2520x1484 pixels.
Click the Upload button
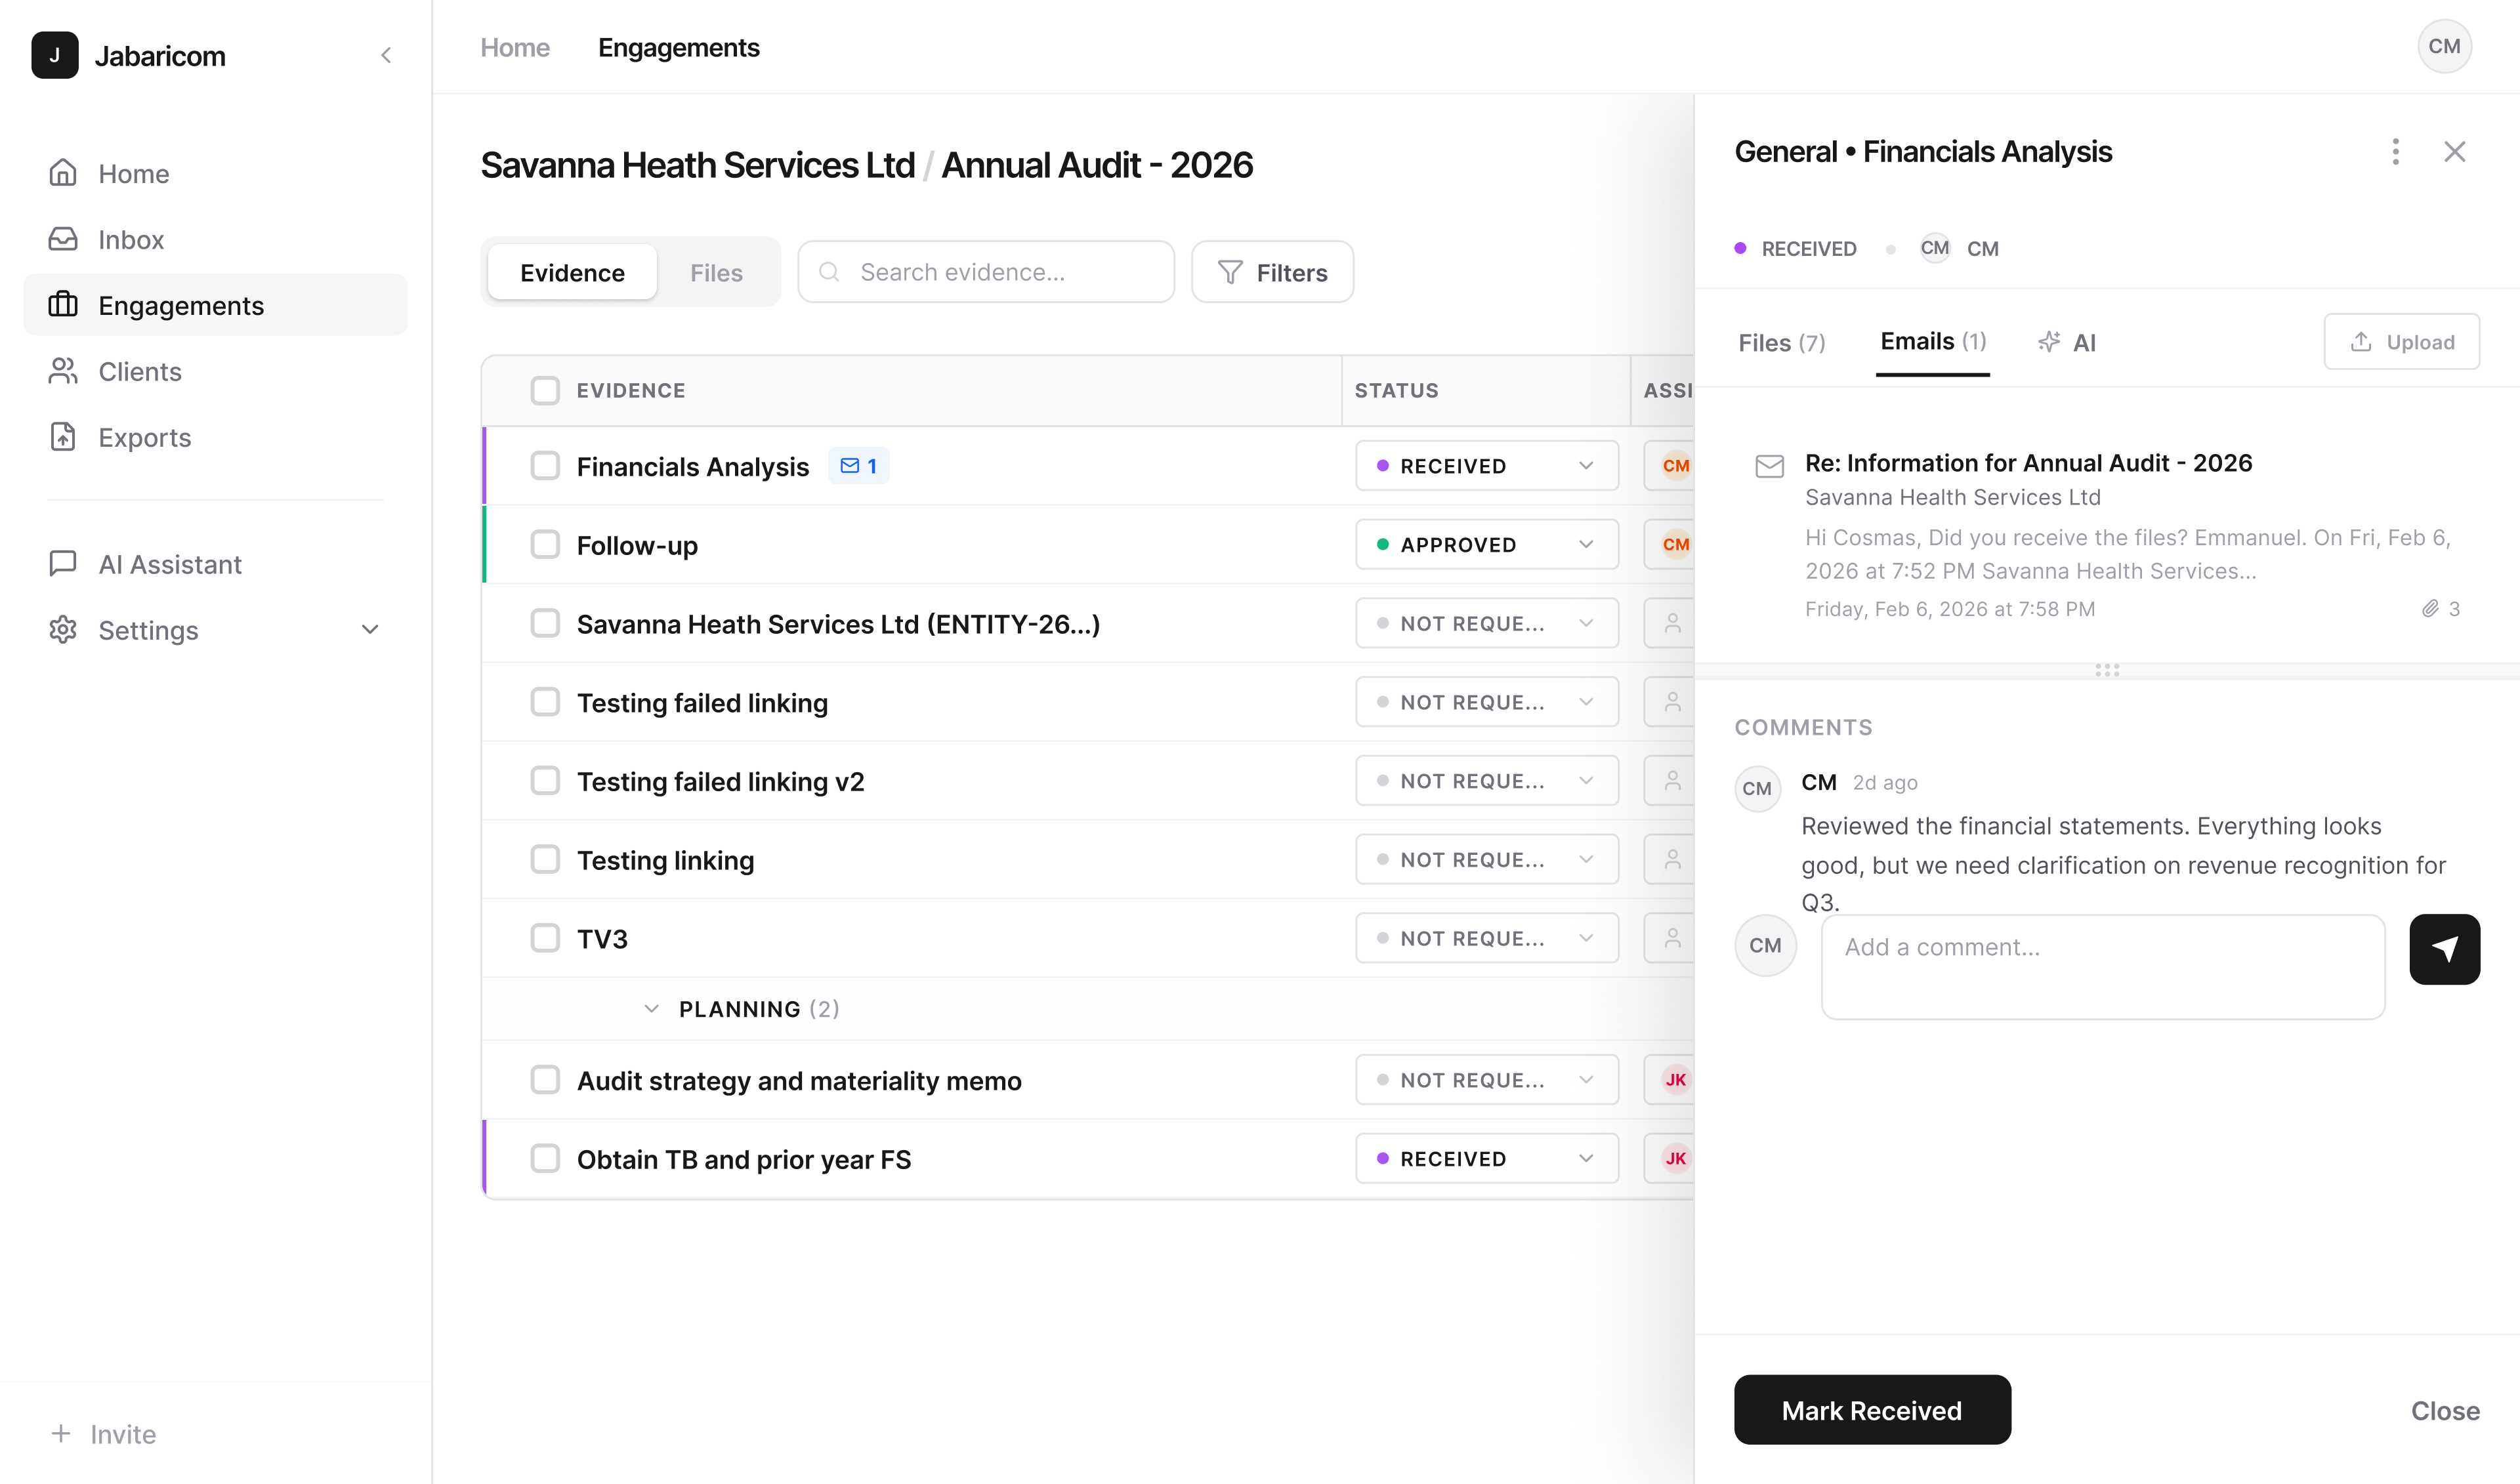[2401, 342]
